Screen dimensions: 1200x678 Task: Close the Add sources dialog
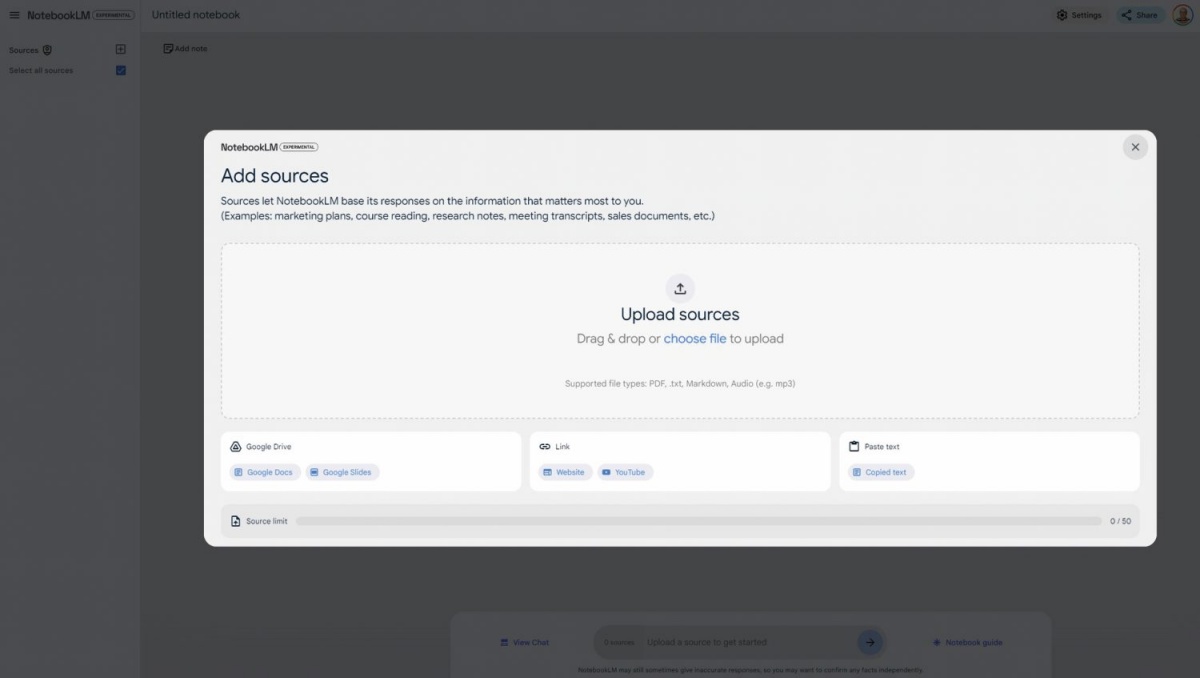pos(1135,147)
